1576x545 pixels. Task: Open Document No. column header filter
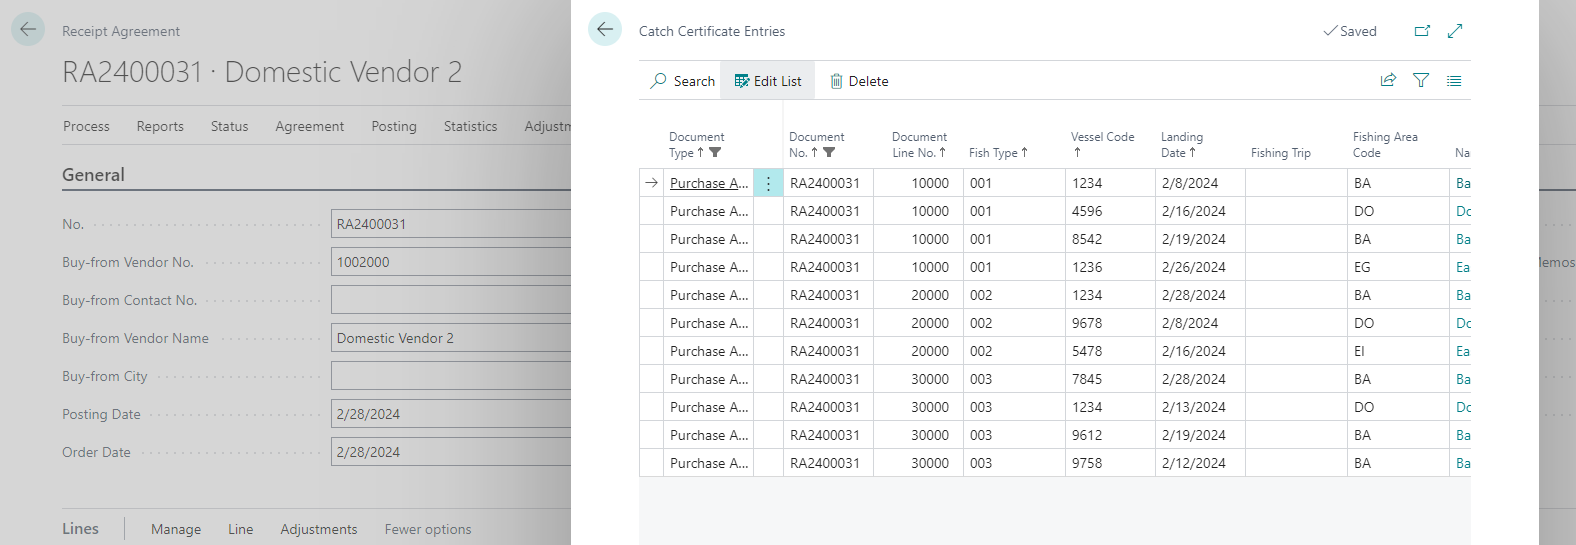click(x=829, y=153)
